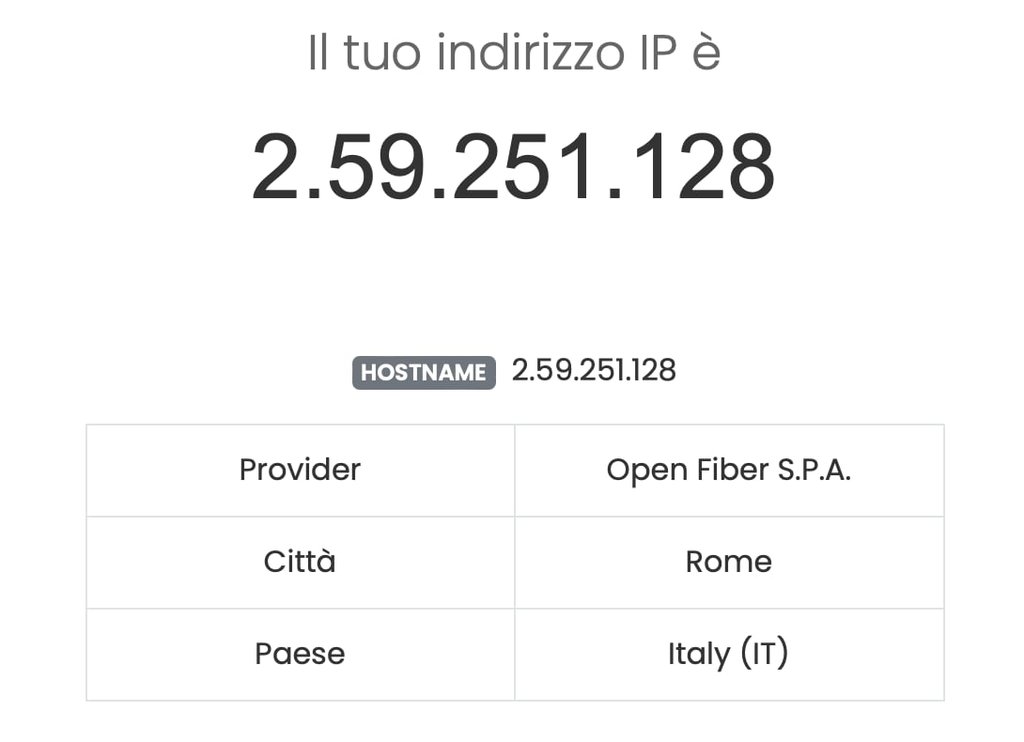Screen dimensions: 1024x742
Task: Click the leading '2' of large IP
Action: coord(275,167)
